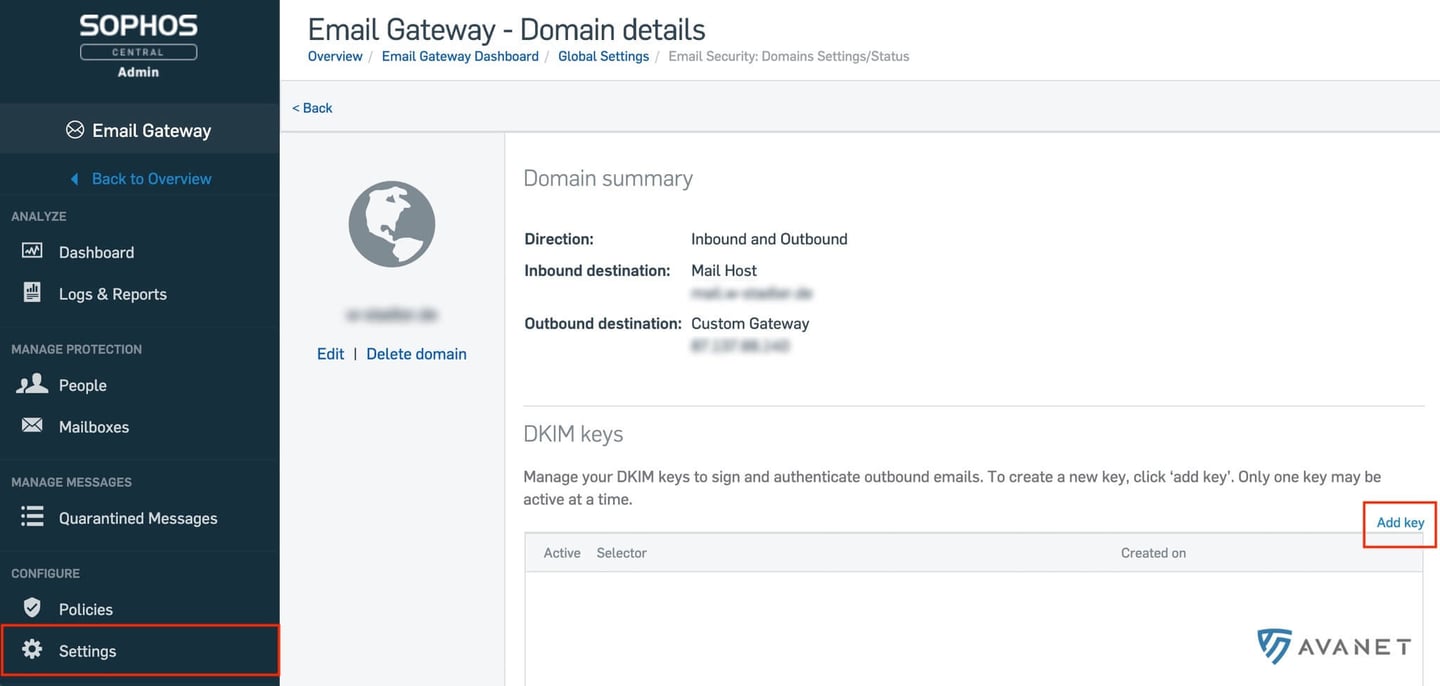Image resolution: width=1440 pixels, height=686 pixels.
Task: Click 'Custom Gateway' outbound destination value
Action: (750, 324)
